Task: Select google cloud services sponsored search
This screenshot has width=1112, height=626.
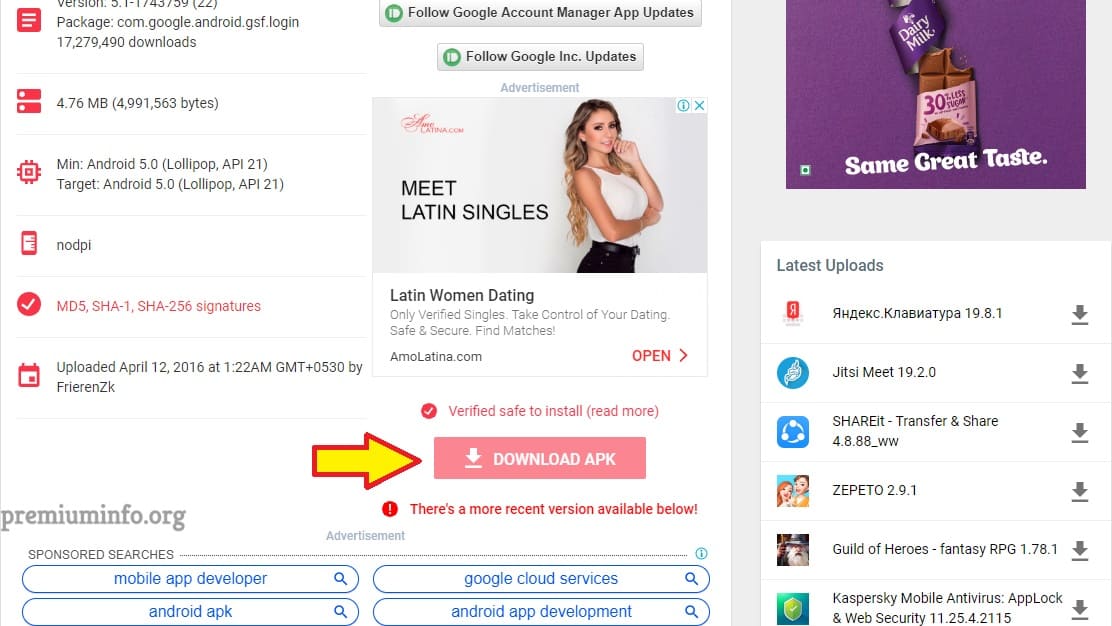Action: pos(541,579)
